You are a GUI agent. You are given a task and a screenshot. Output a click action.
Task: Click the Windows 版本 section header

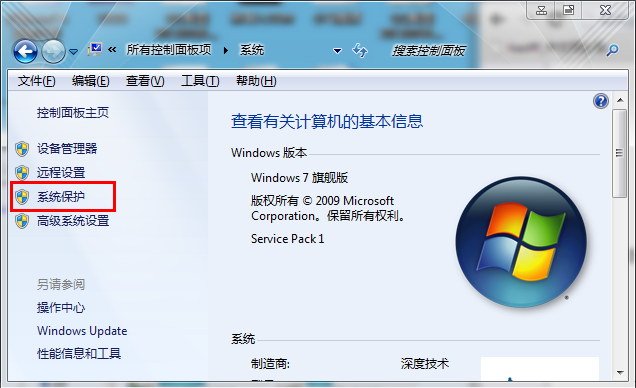tap(269, 153)
